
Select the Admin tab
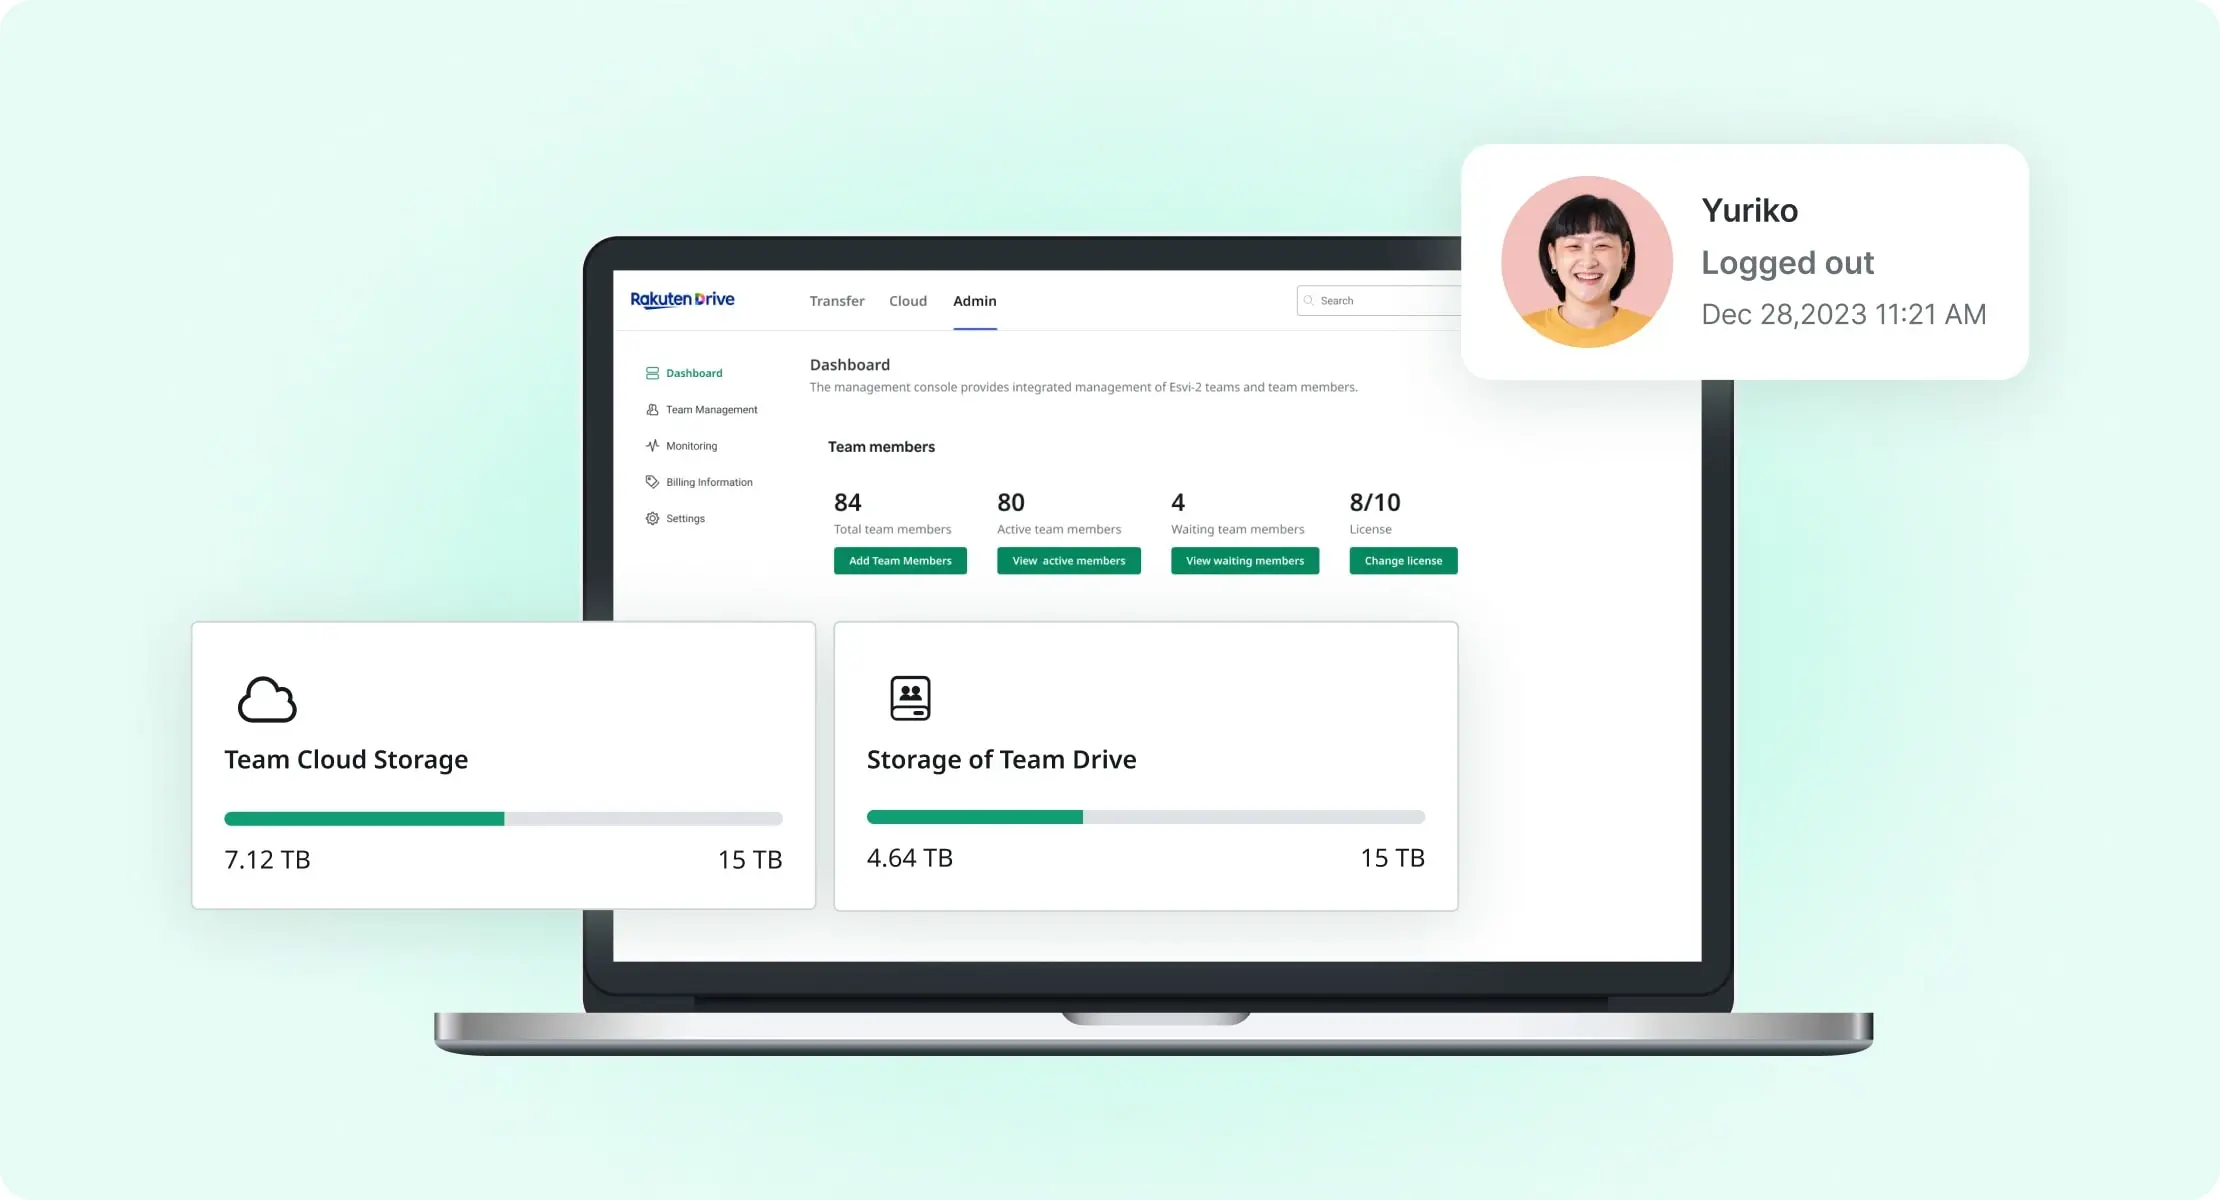click(x=975, y=300)
